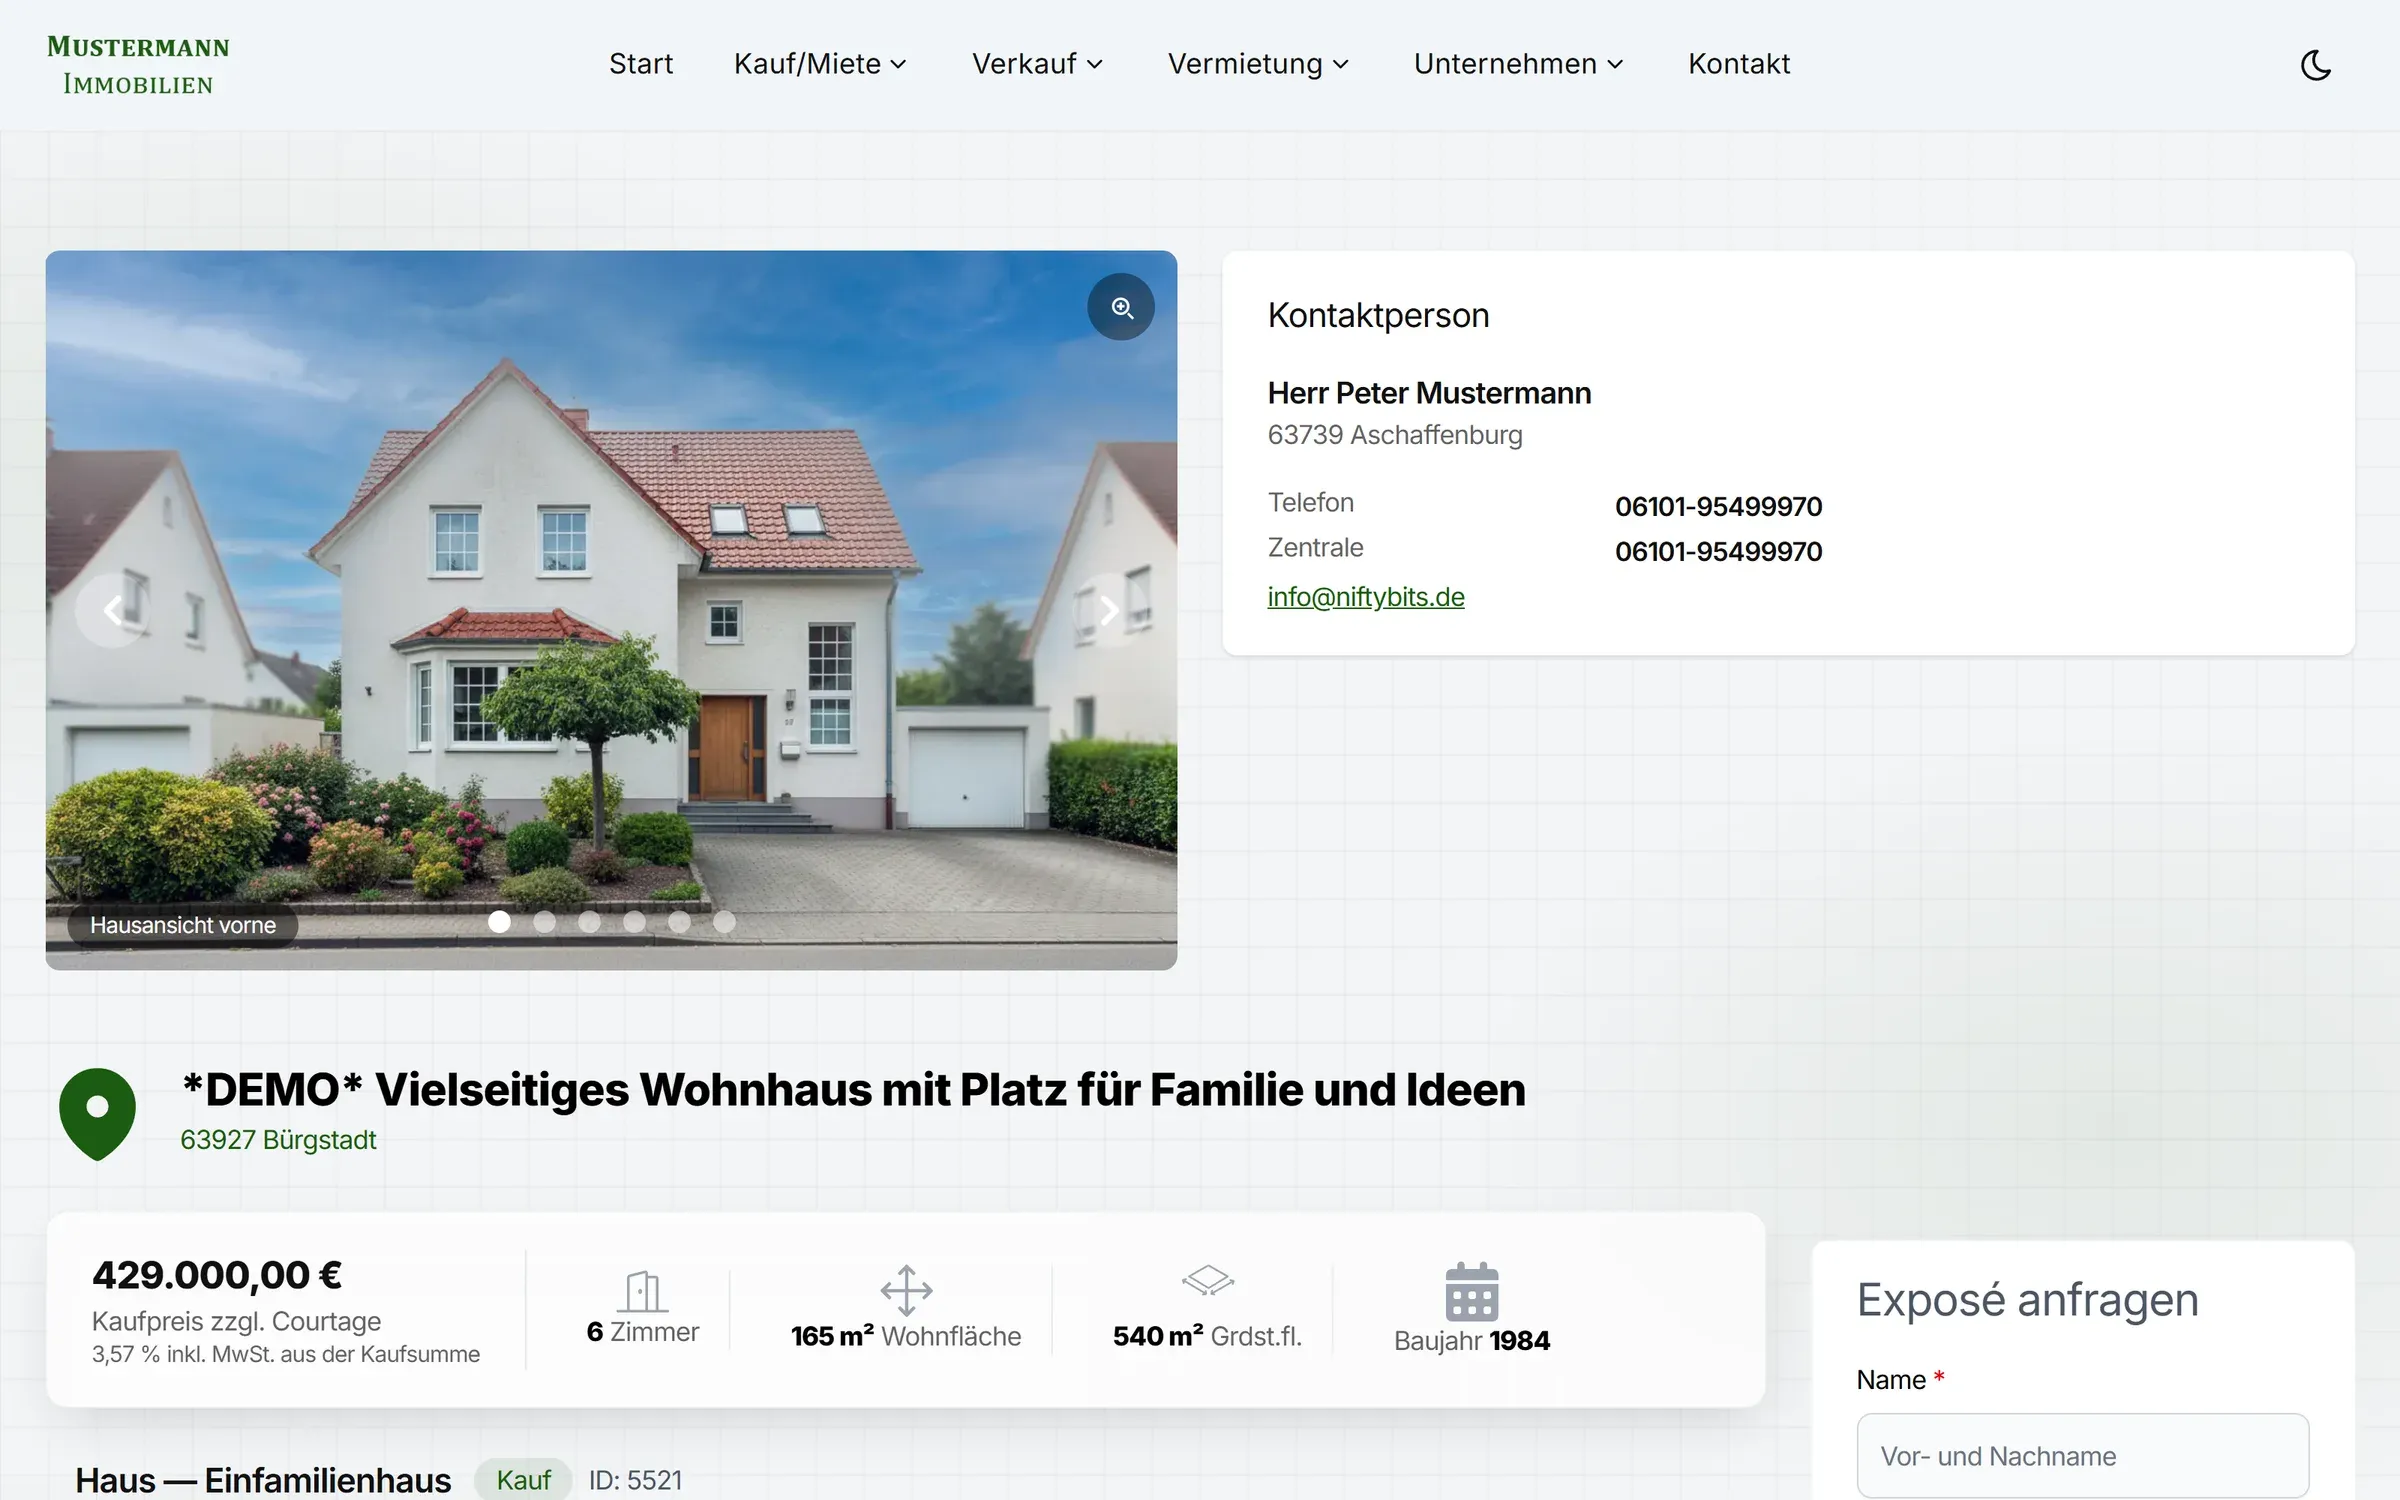Click the Baujahr calendar icon
This screenshot has width=2400, height=1500.
[1472, 1292]
